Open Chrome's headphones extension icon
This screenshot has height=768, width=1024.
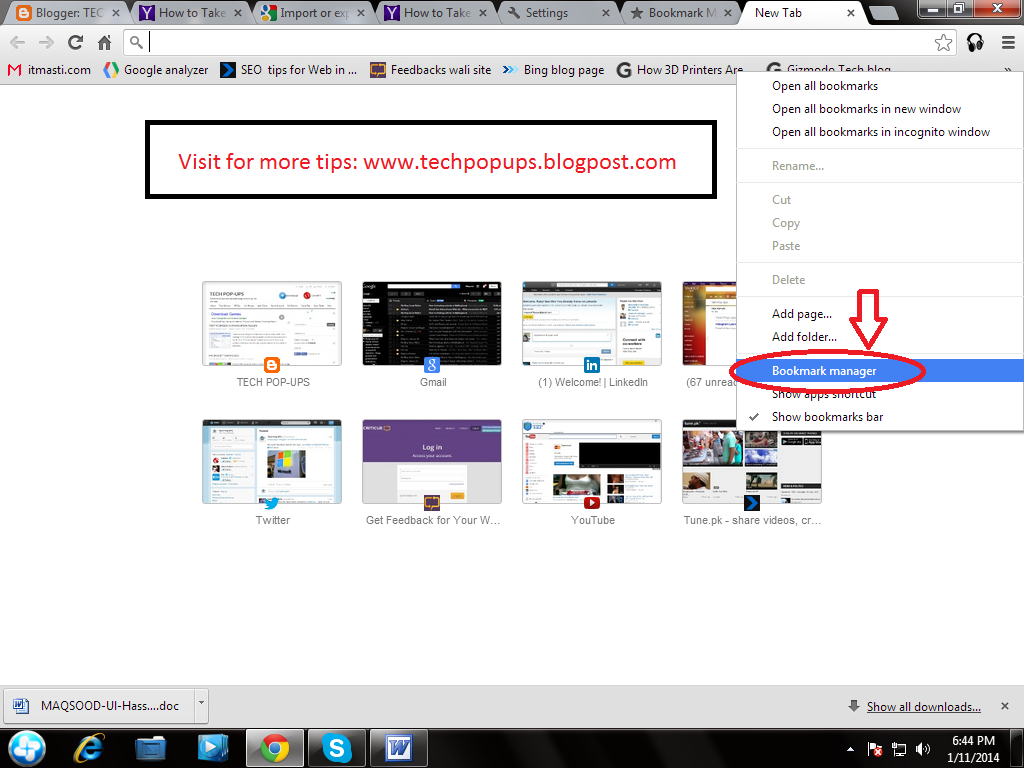976,42
